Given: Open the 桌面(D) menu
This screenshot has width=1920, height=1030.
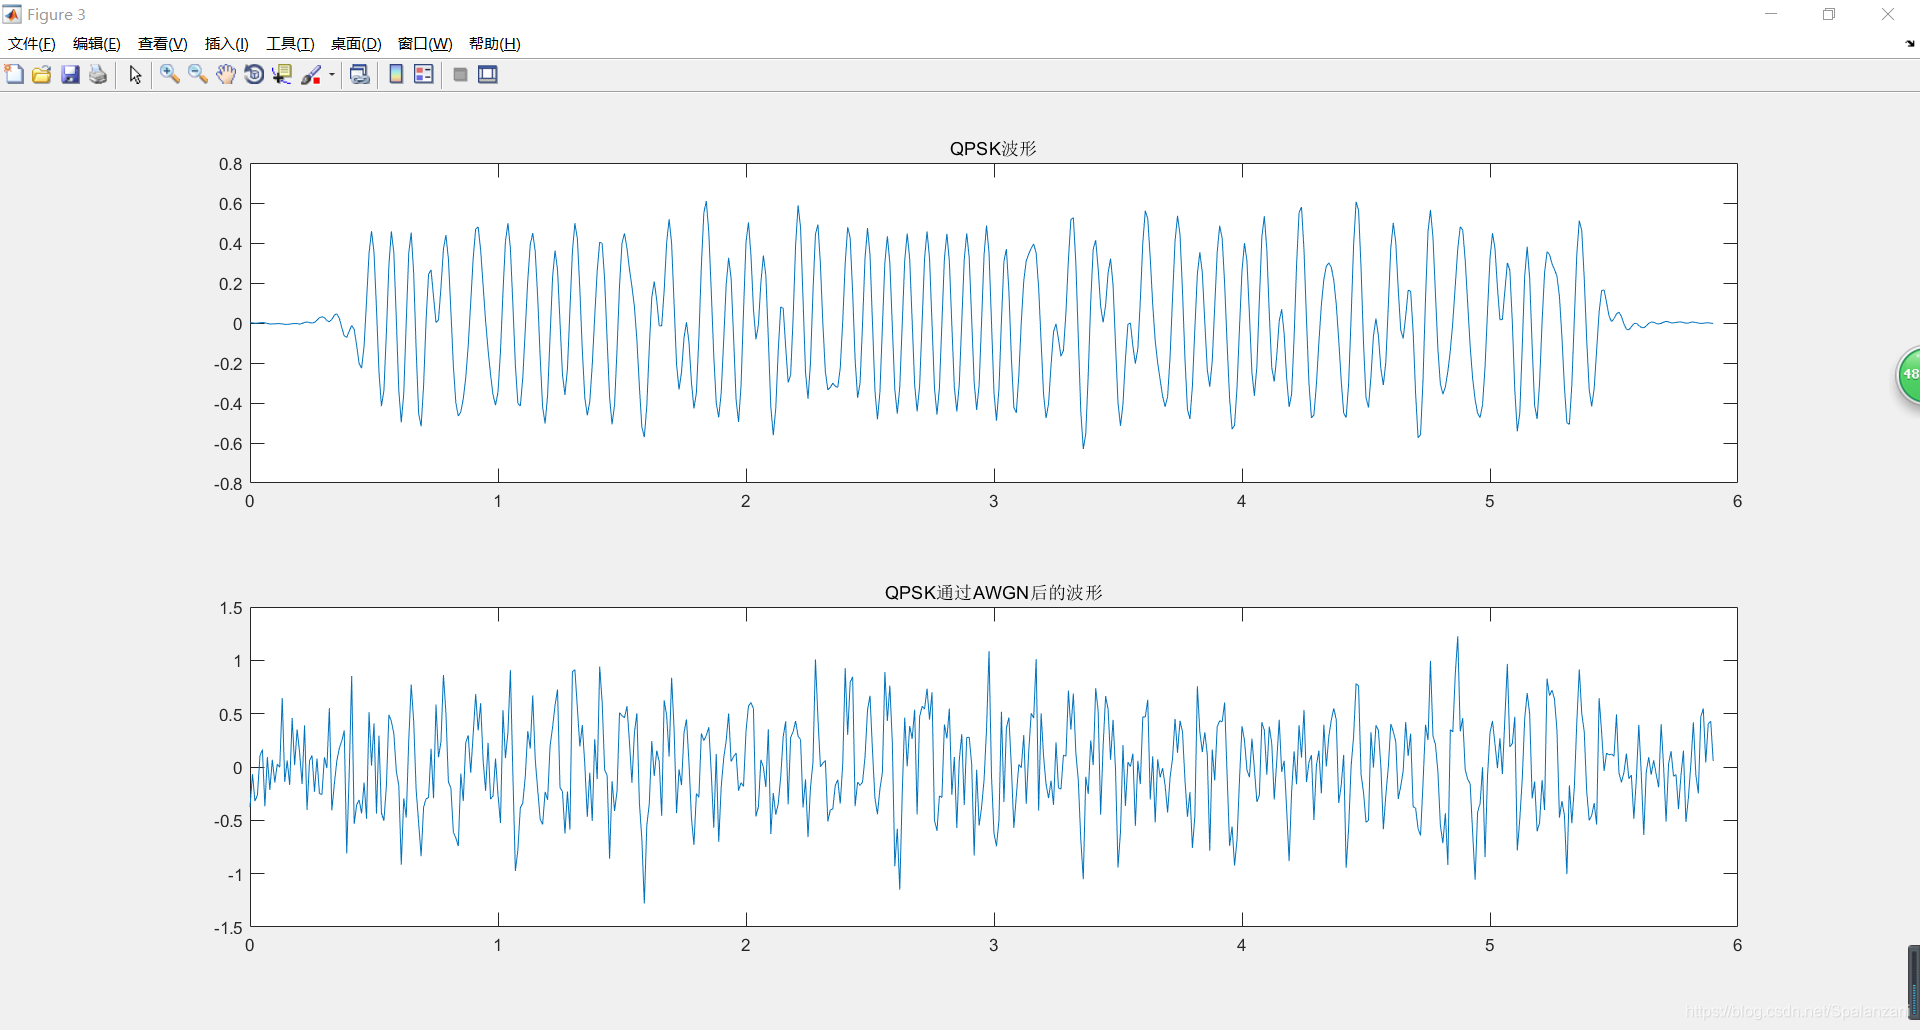Looking at the screenshot, I should point(356,44).
